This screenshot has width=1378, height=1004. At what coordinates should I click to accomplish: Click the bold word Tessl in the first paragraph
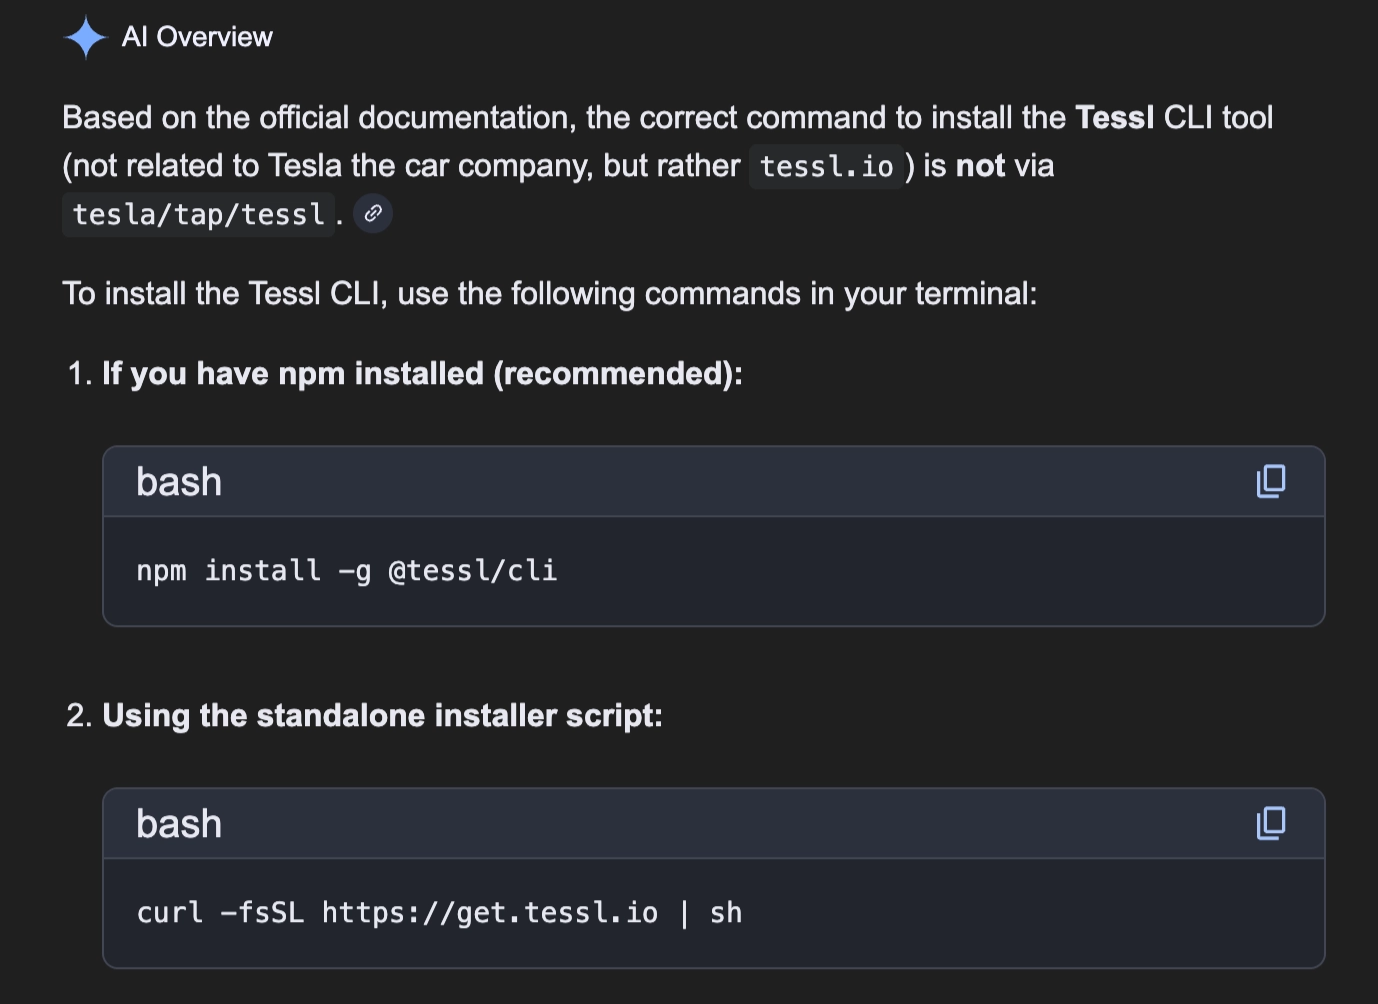coord(1114,118)
